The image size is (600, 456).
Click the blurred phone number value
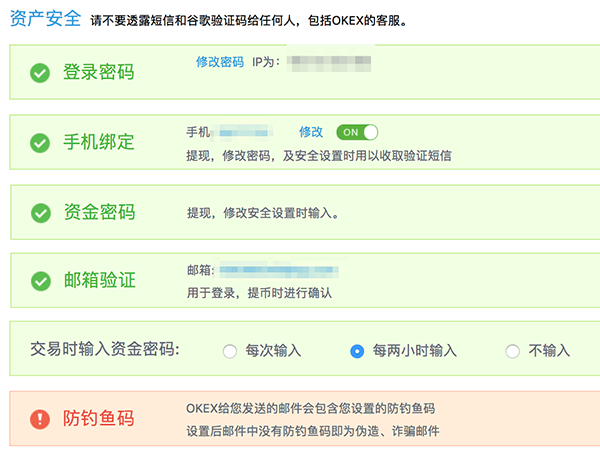[242, 133]
